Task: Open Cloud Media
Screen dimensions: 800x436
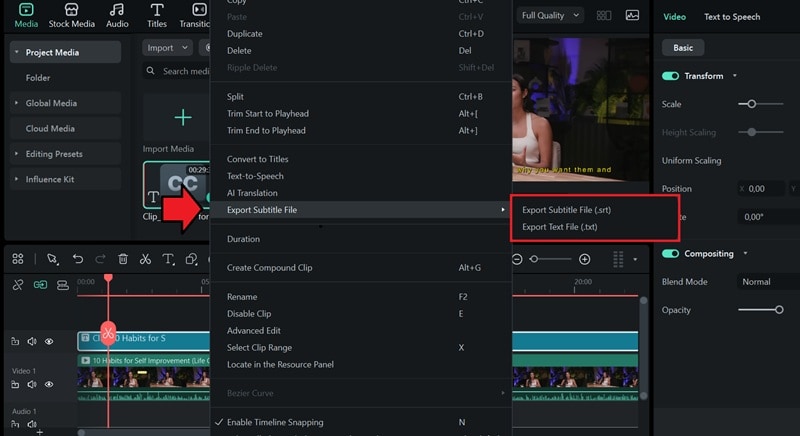Action: (x=50, y=129)
